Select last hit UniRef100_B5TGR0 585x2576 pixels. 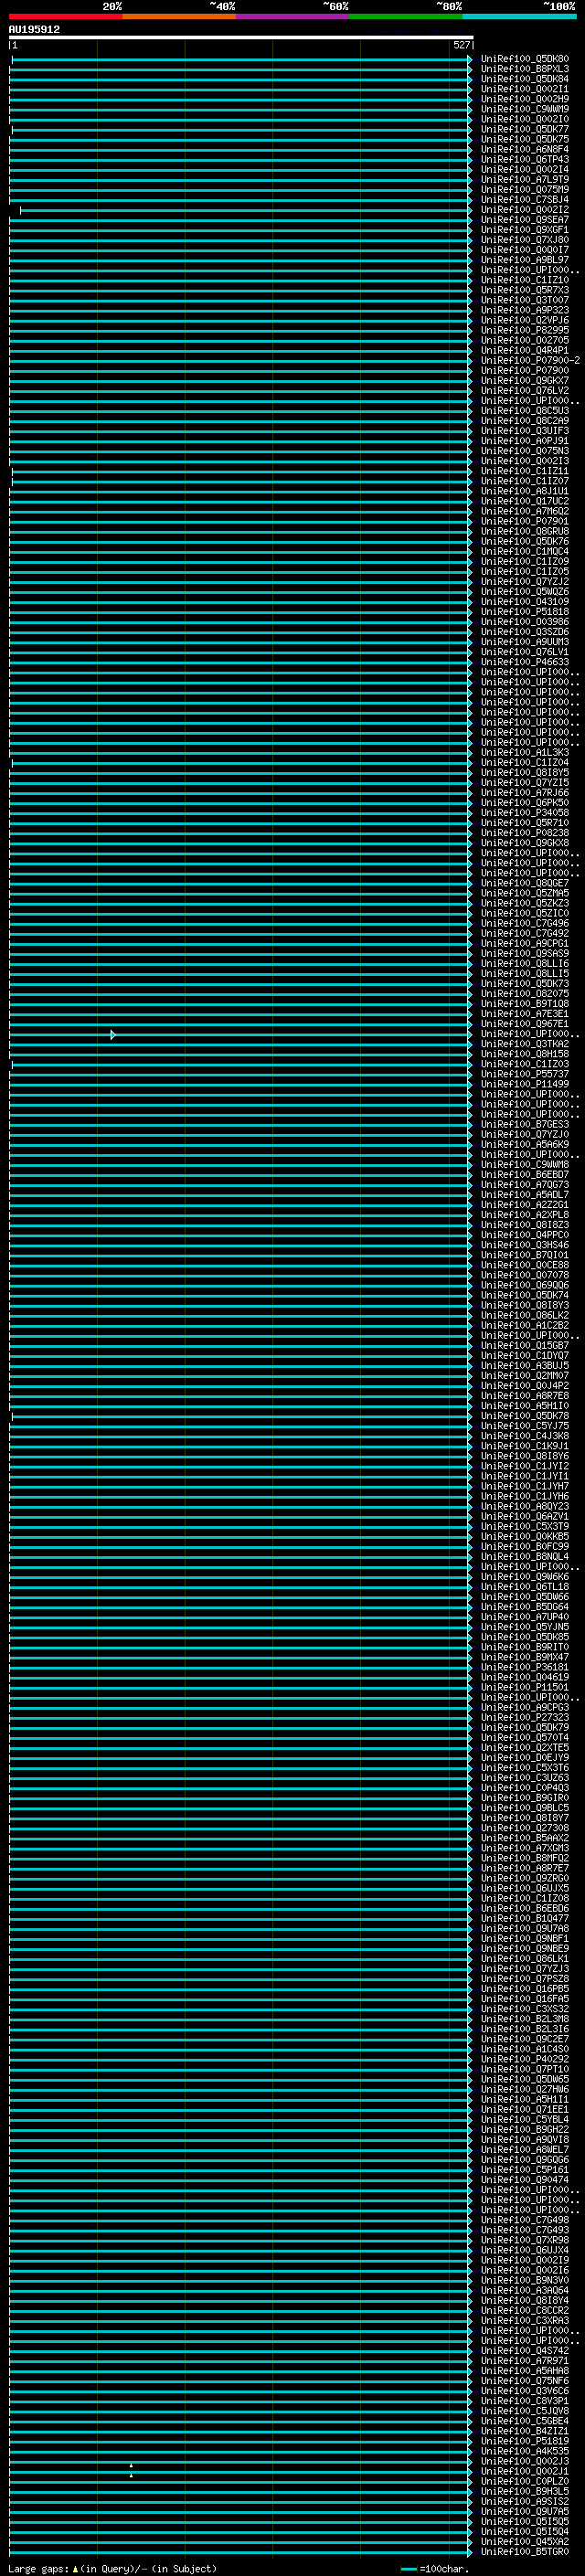tap(524, 2552)
